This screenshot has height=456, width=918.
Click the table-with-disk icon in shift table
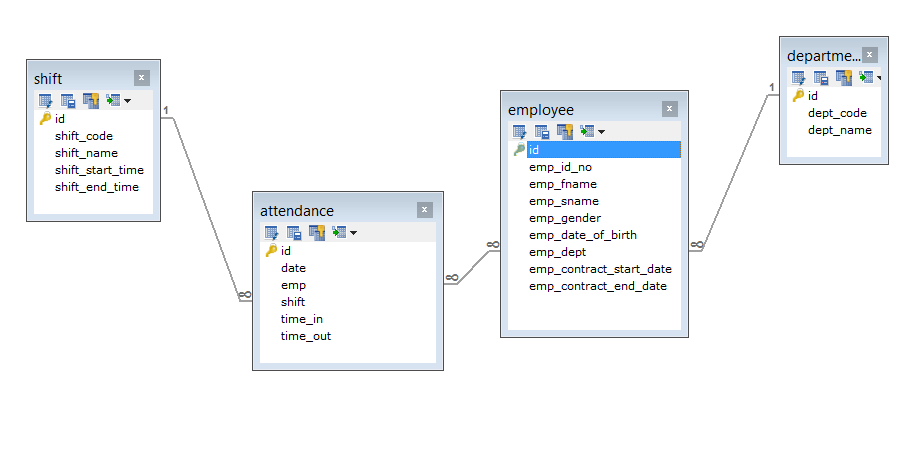[x=68, y=100]
